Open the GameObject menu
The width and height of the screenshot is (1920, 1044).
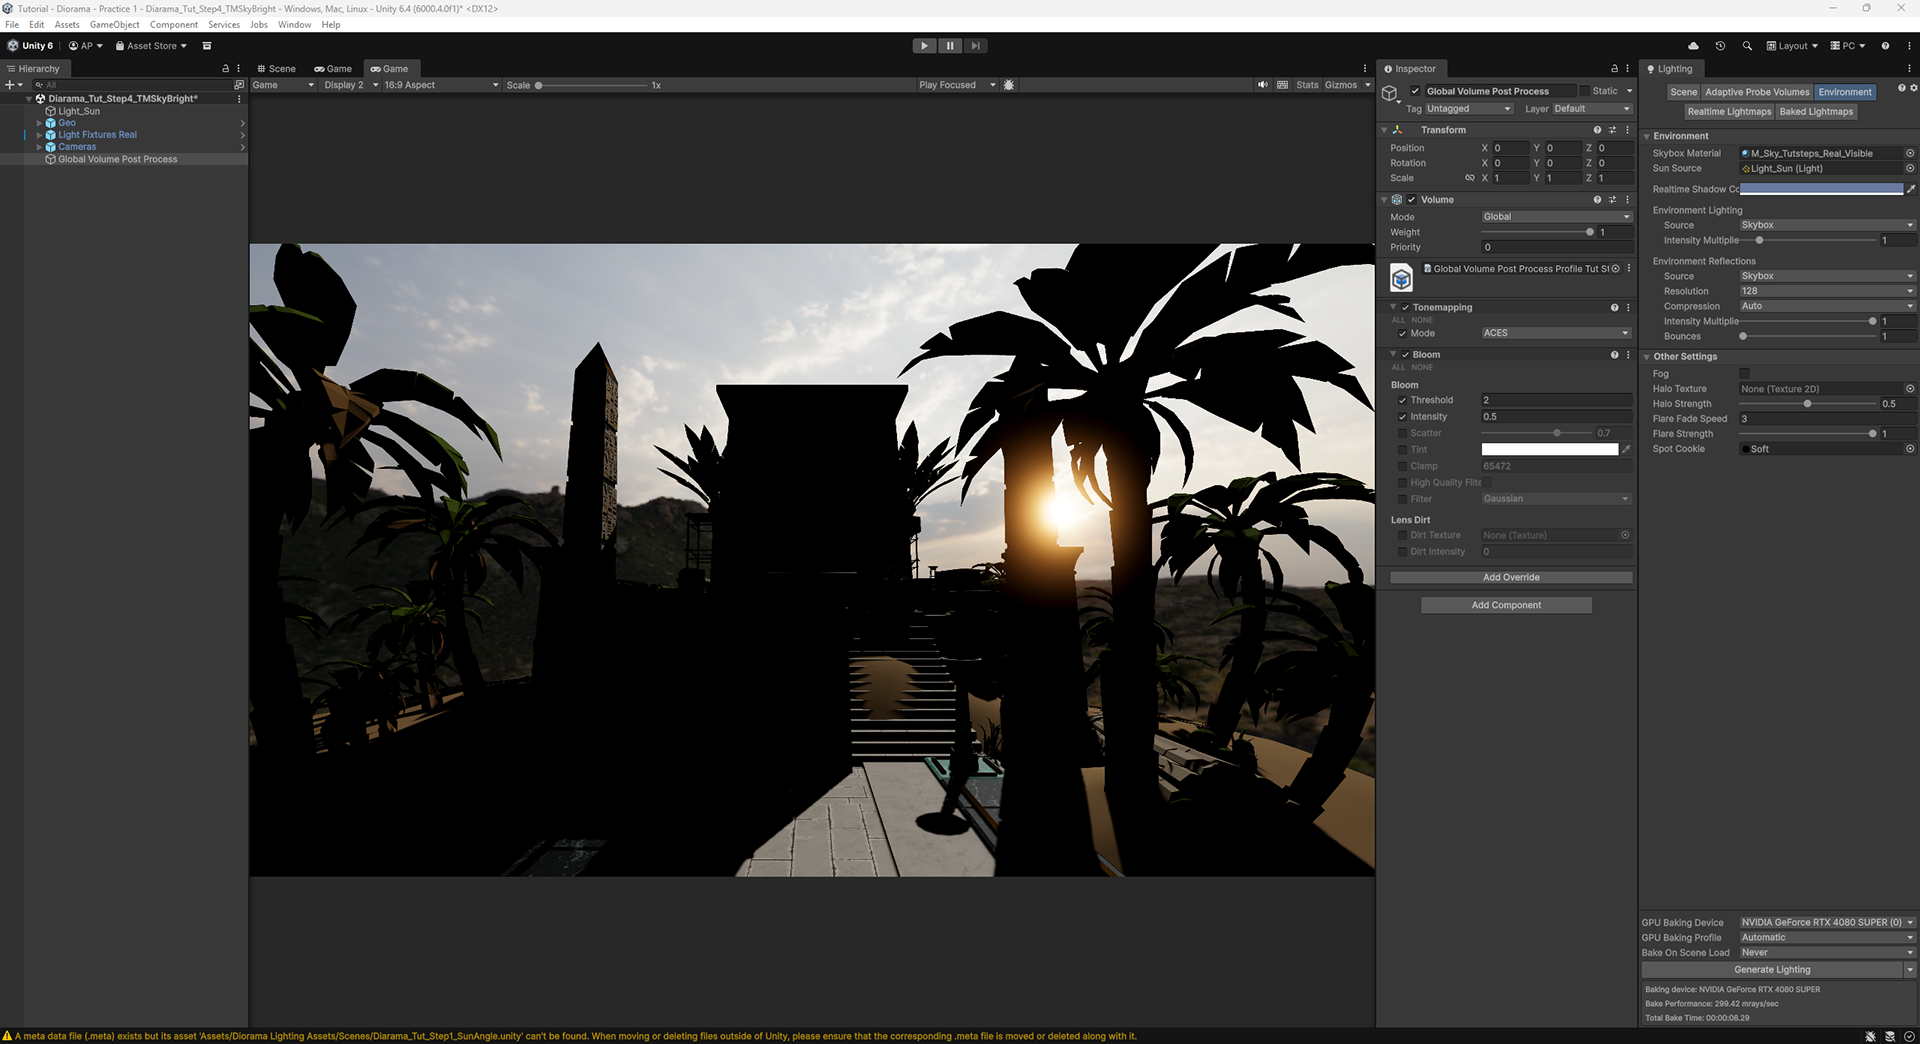114,25
